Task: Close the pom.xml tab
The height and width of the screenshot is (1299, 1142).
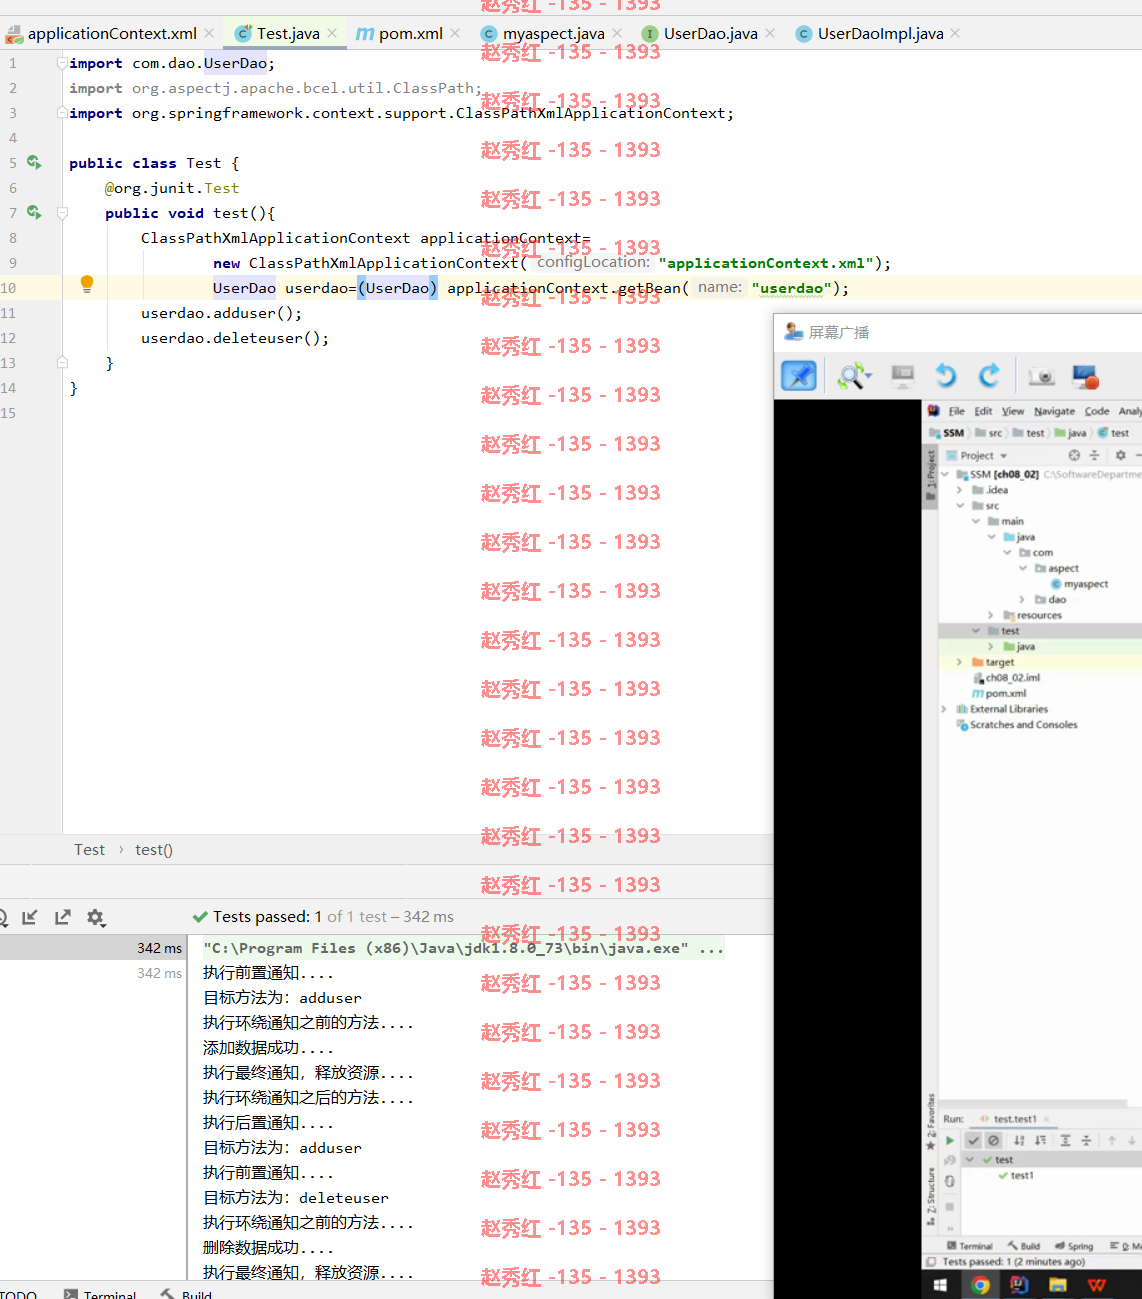Action: (455, 33)
